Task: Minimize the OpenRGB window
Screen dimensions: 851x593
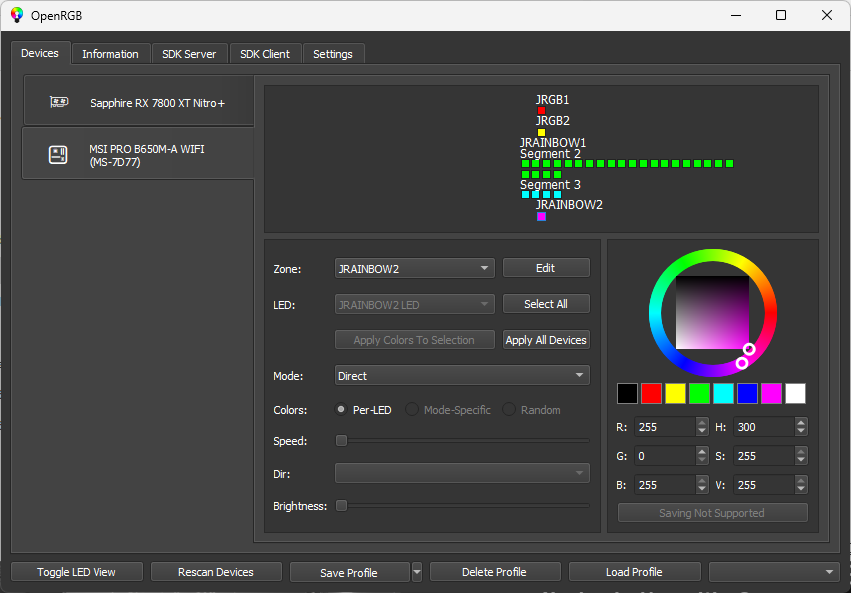Action: [736, 15]
